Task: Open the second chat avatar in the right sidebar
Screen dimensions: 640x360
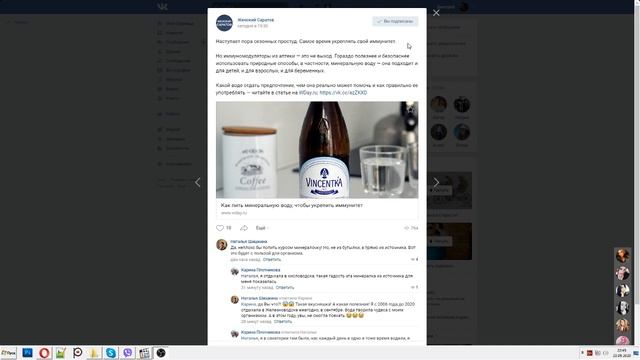Action: [x=622, y=273]
